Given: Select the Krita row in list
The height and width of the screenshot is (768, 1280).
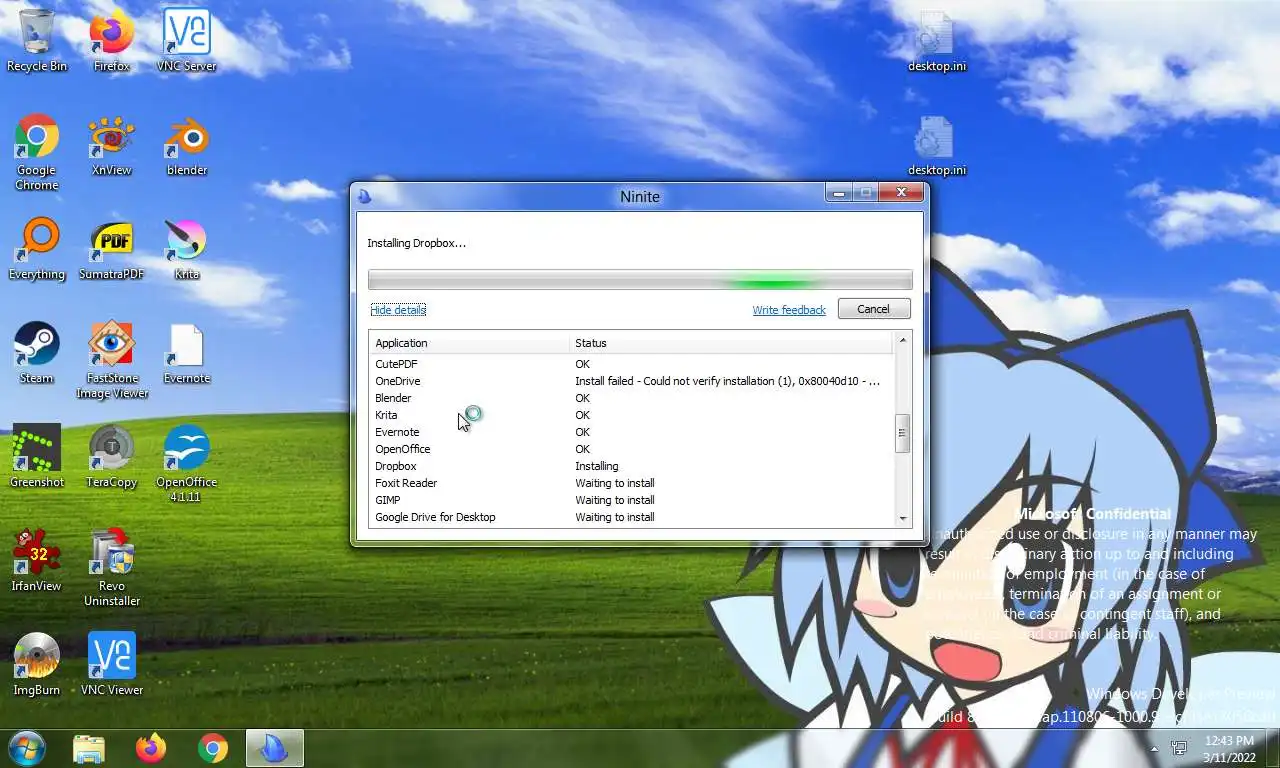Looking at the screenshot, I should (631, 415).
